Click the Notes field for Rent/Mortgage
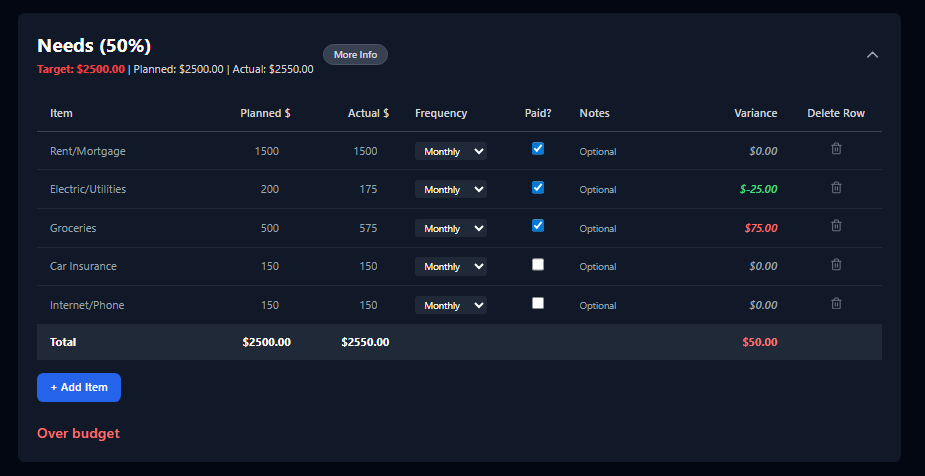This screenshot has width=925, height=476. pyautogui.click(x=626, y=152)
